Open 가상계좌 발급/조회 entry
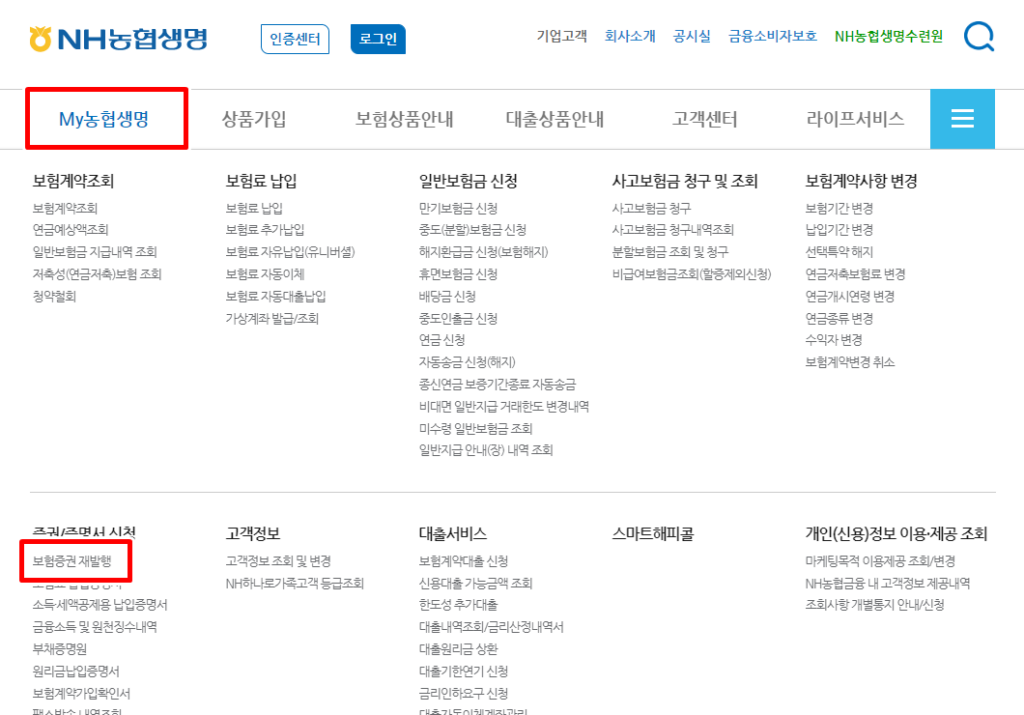Screen dimensions: 1024x715 272,319
